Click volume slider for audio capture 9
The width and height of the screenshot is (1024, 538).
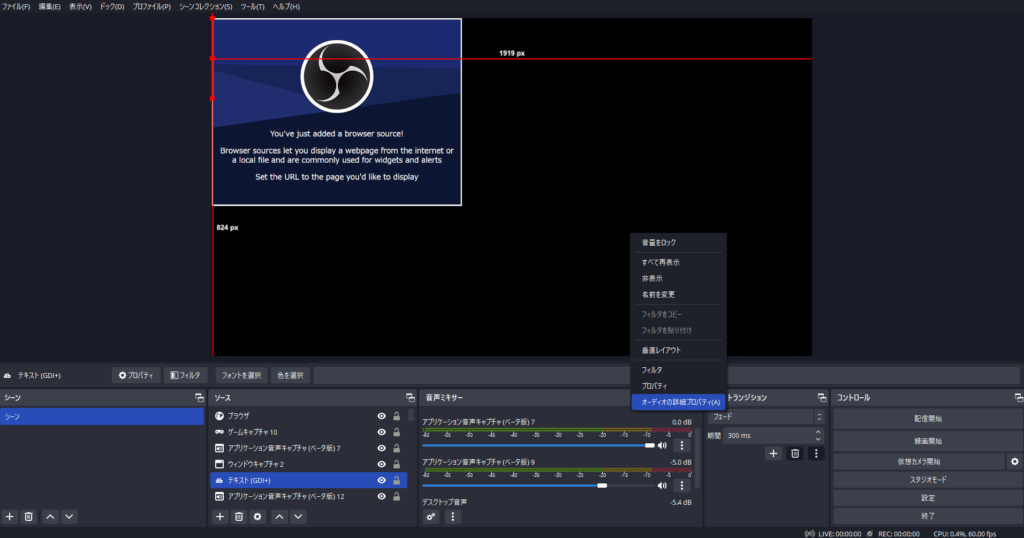point(538,485)
